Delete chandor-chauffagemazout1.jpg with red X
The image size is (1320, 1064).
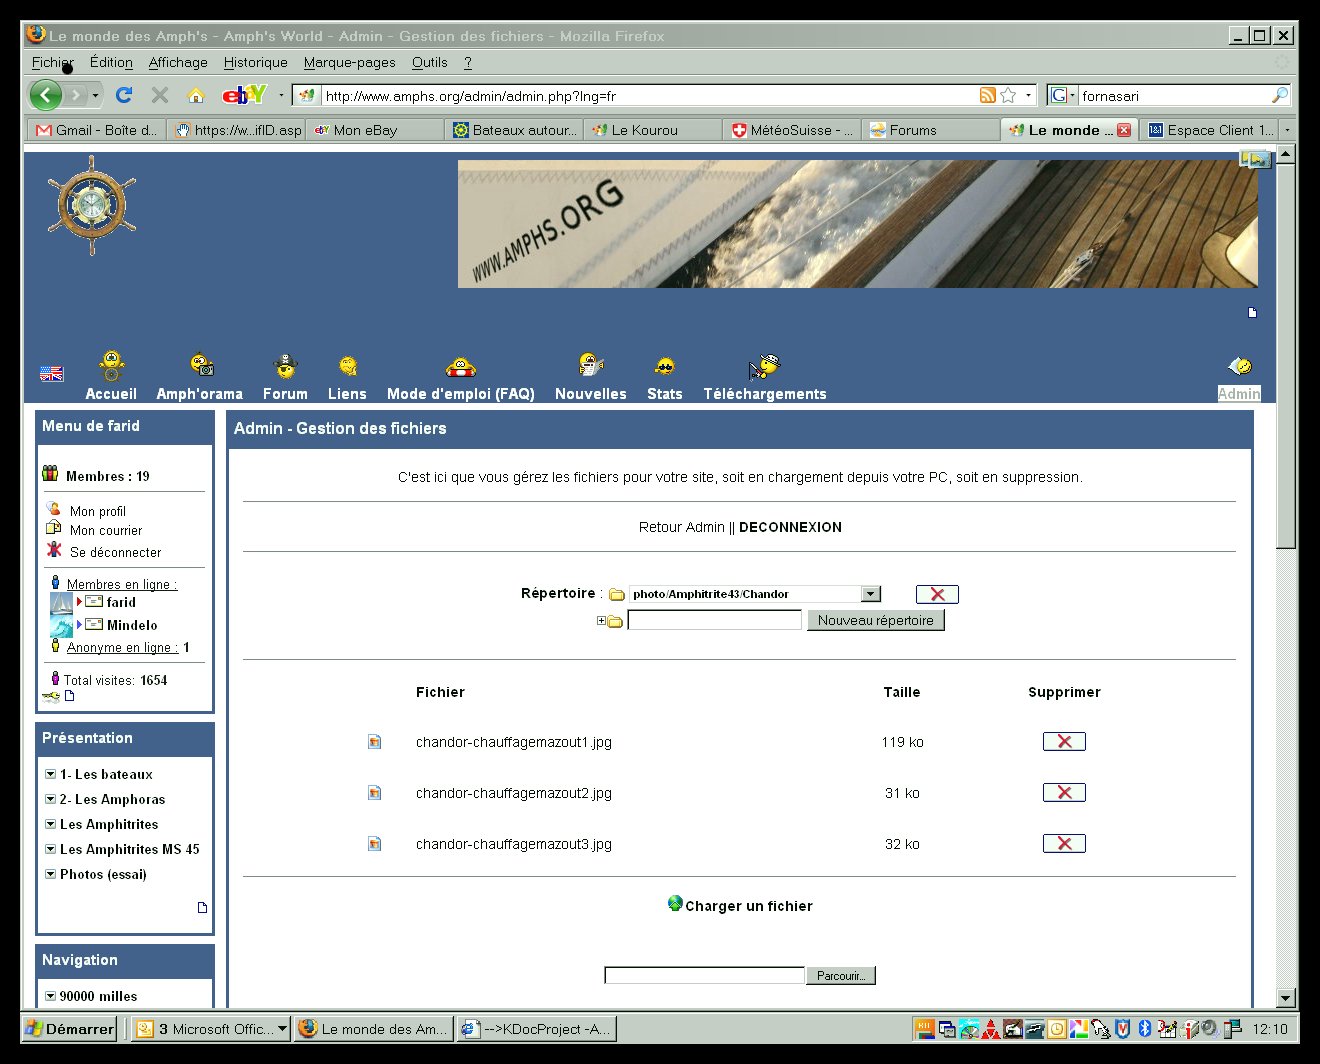pos(1064,742)
